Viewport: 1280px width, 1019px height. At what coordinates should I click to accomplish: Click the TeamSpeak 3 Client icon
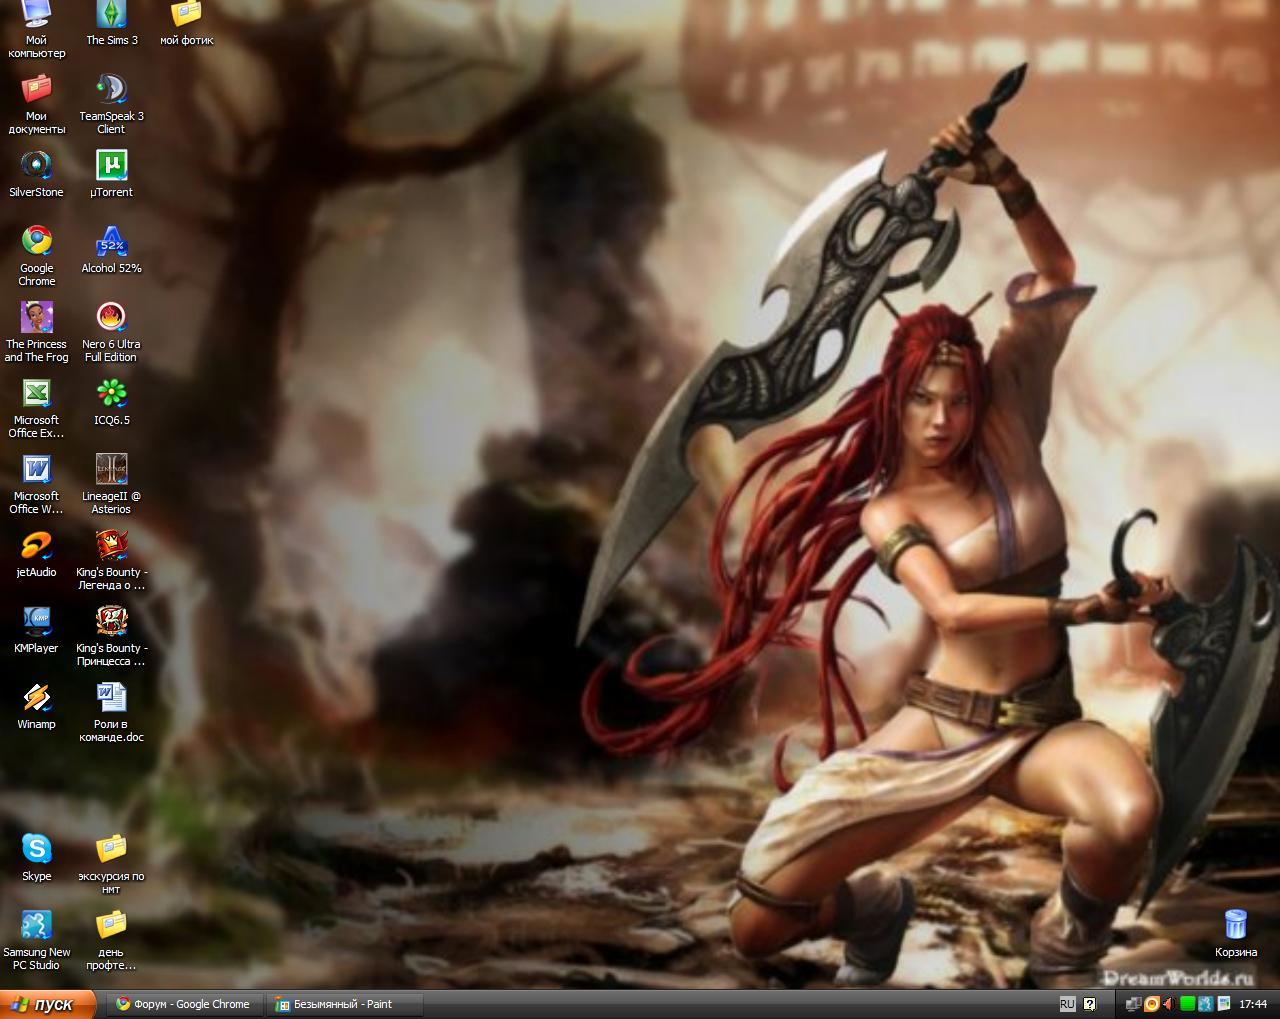111,90
